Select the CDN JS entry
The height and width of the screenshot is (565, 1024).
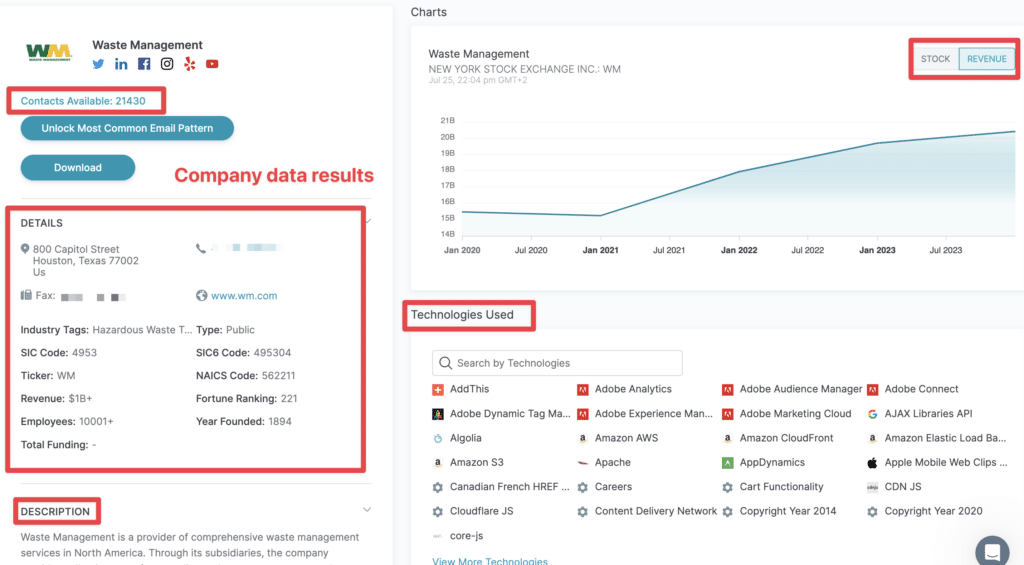(903, 487)
